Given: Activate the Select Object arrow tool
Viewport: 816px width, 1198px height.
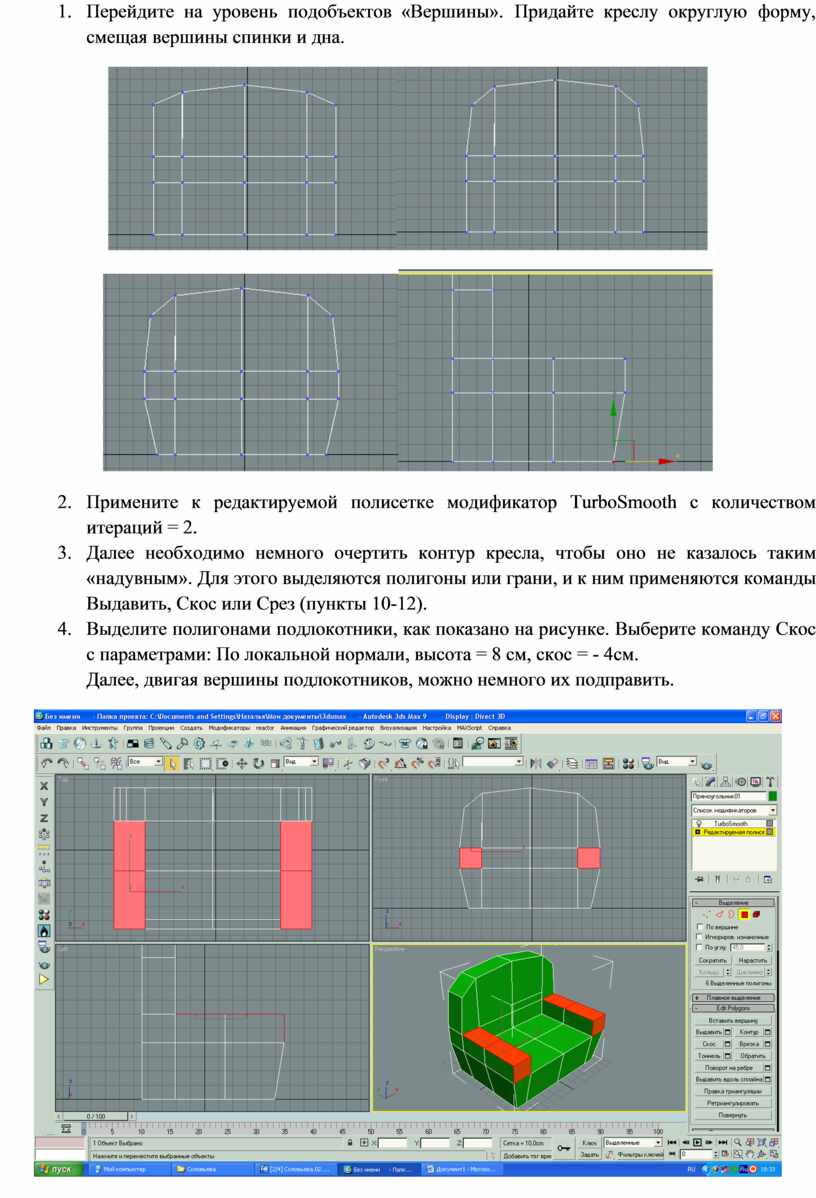Looking at the screenshot, I should 173,763.
